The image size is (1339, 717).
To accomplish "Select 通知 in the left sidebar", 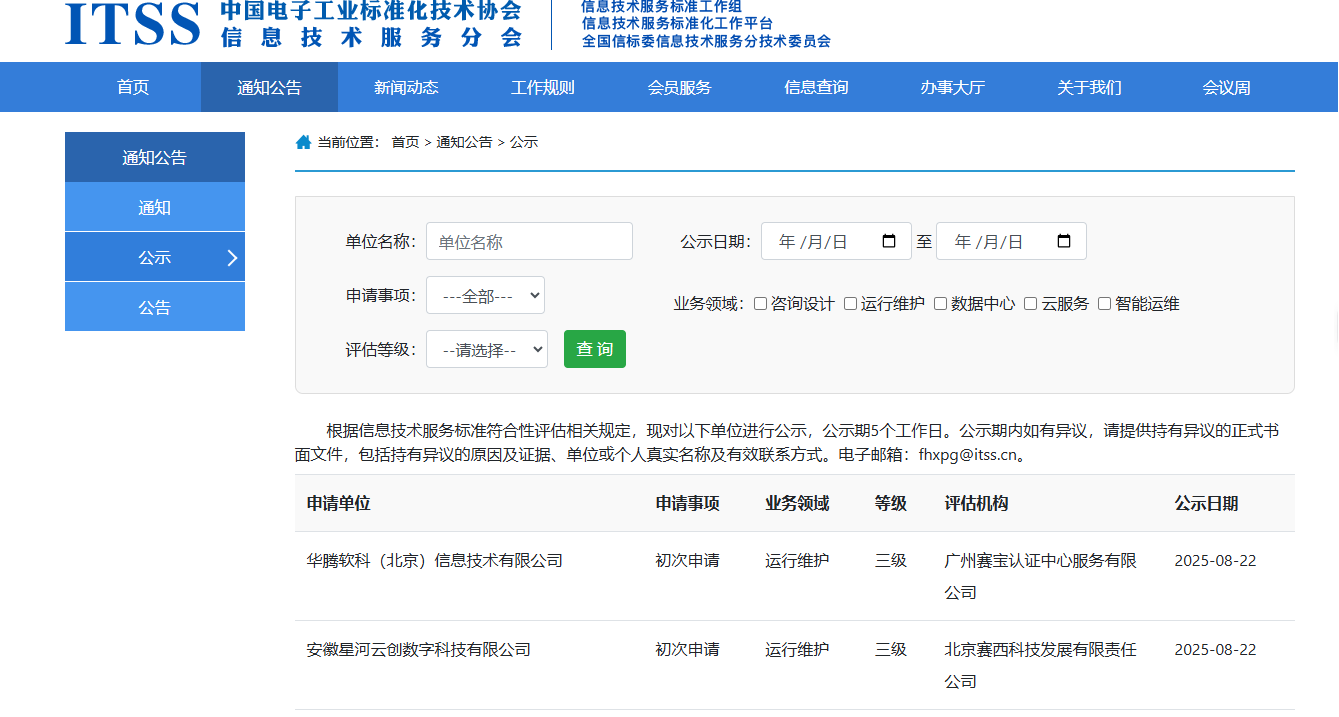I will (155, 207).
